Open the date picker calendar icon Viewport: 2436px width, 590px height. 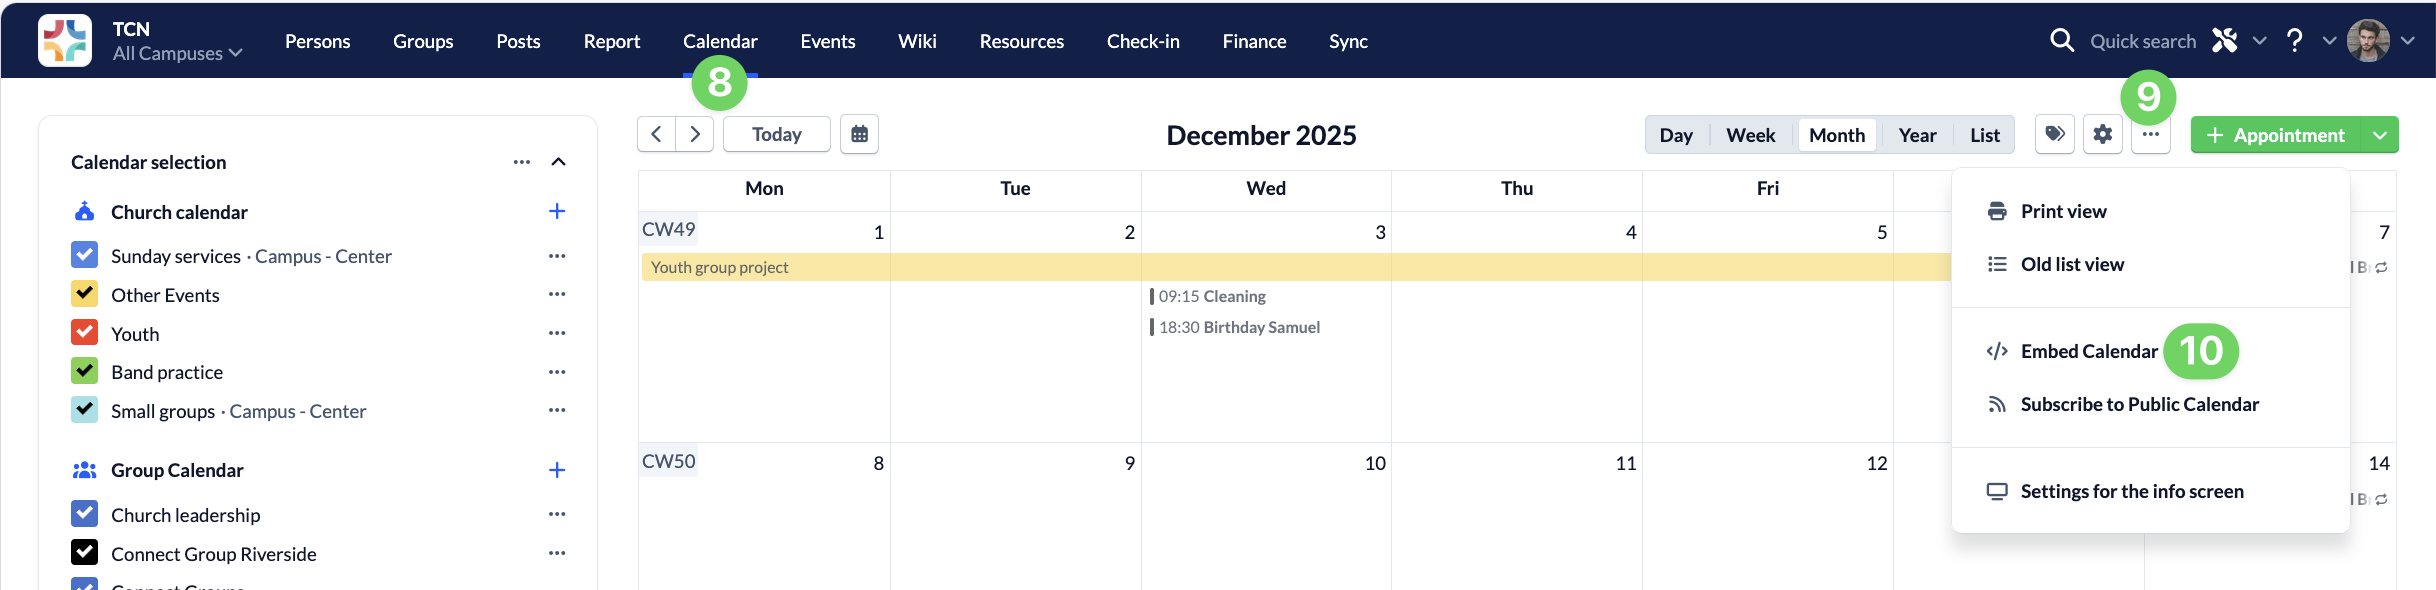[x=859, y=134]
